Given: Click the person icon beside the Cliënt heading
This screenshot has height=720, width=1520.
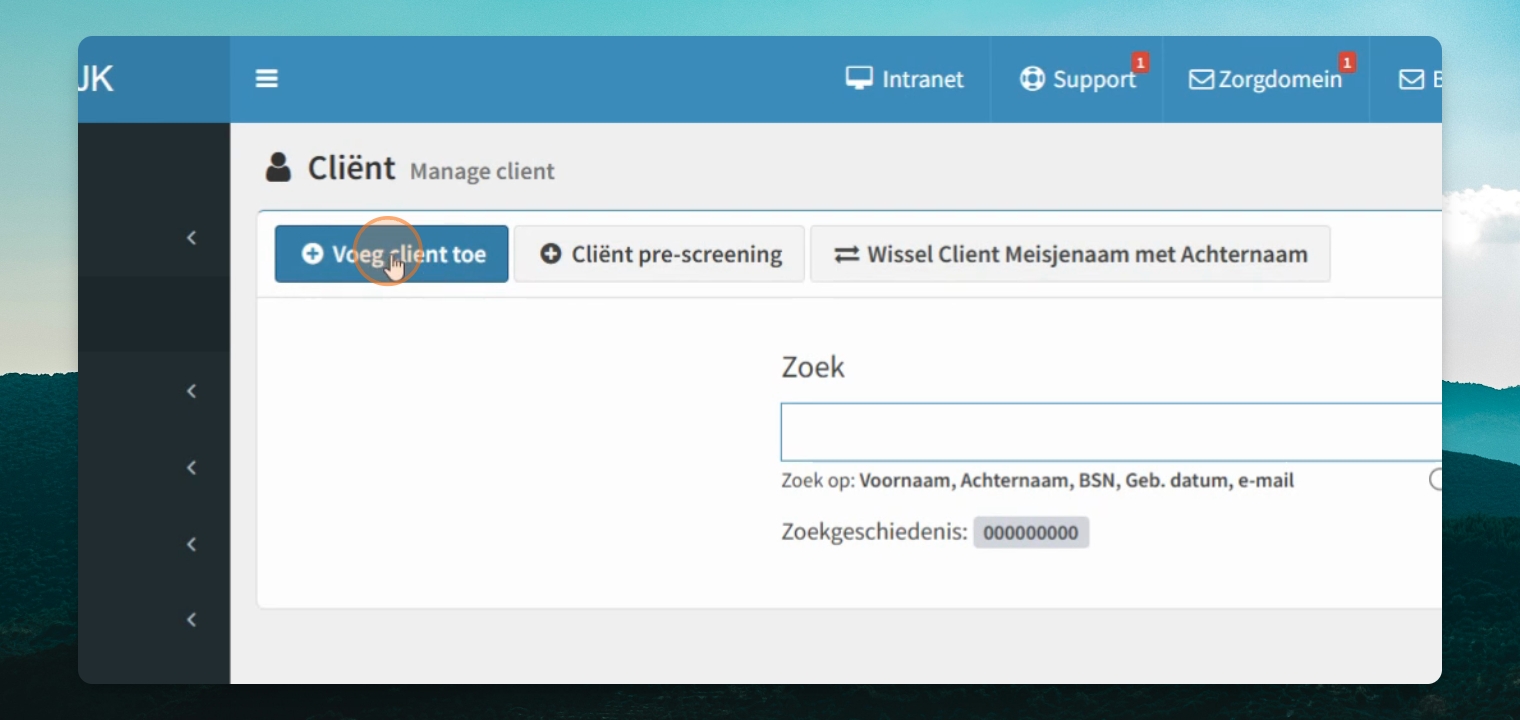Looking at the screenshot, I should pyautogui.click(x=278, y=167).
